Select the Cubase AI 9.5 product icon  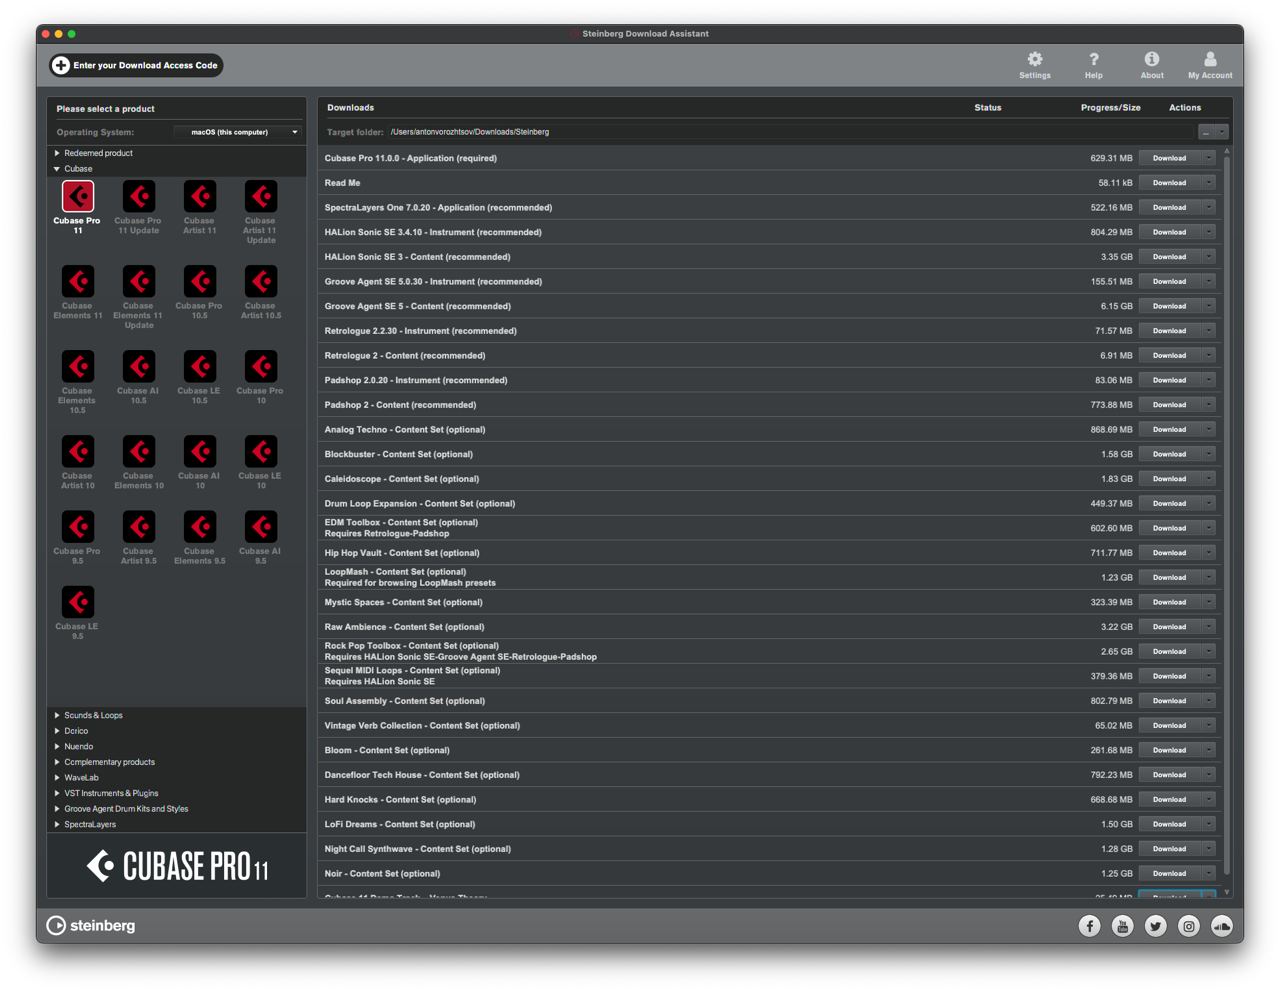click(261, 527)
